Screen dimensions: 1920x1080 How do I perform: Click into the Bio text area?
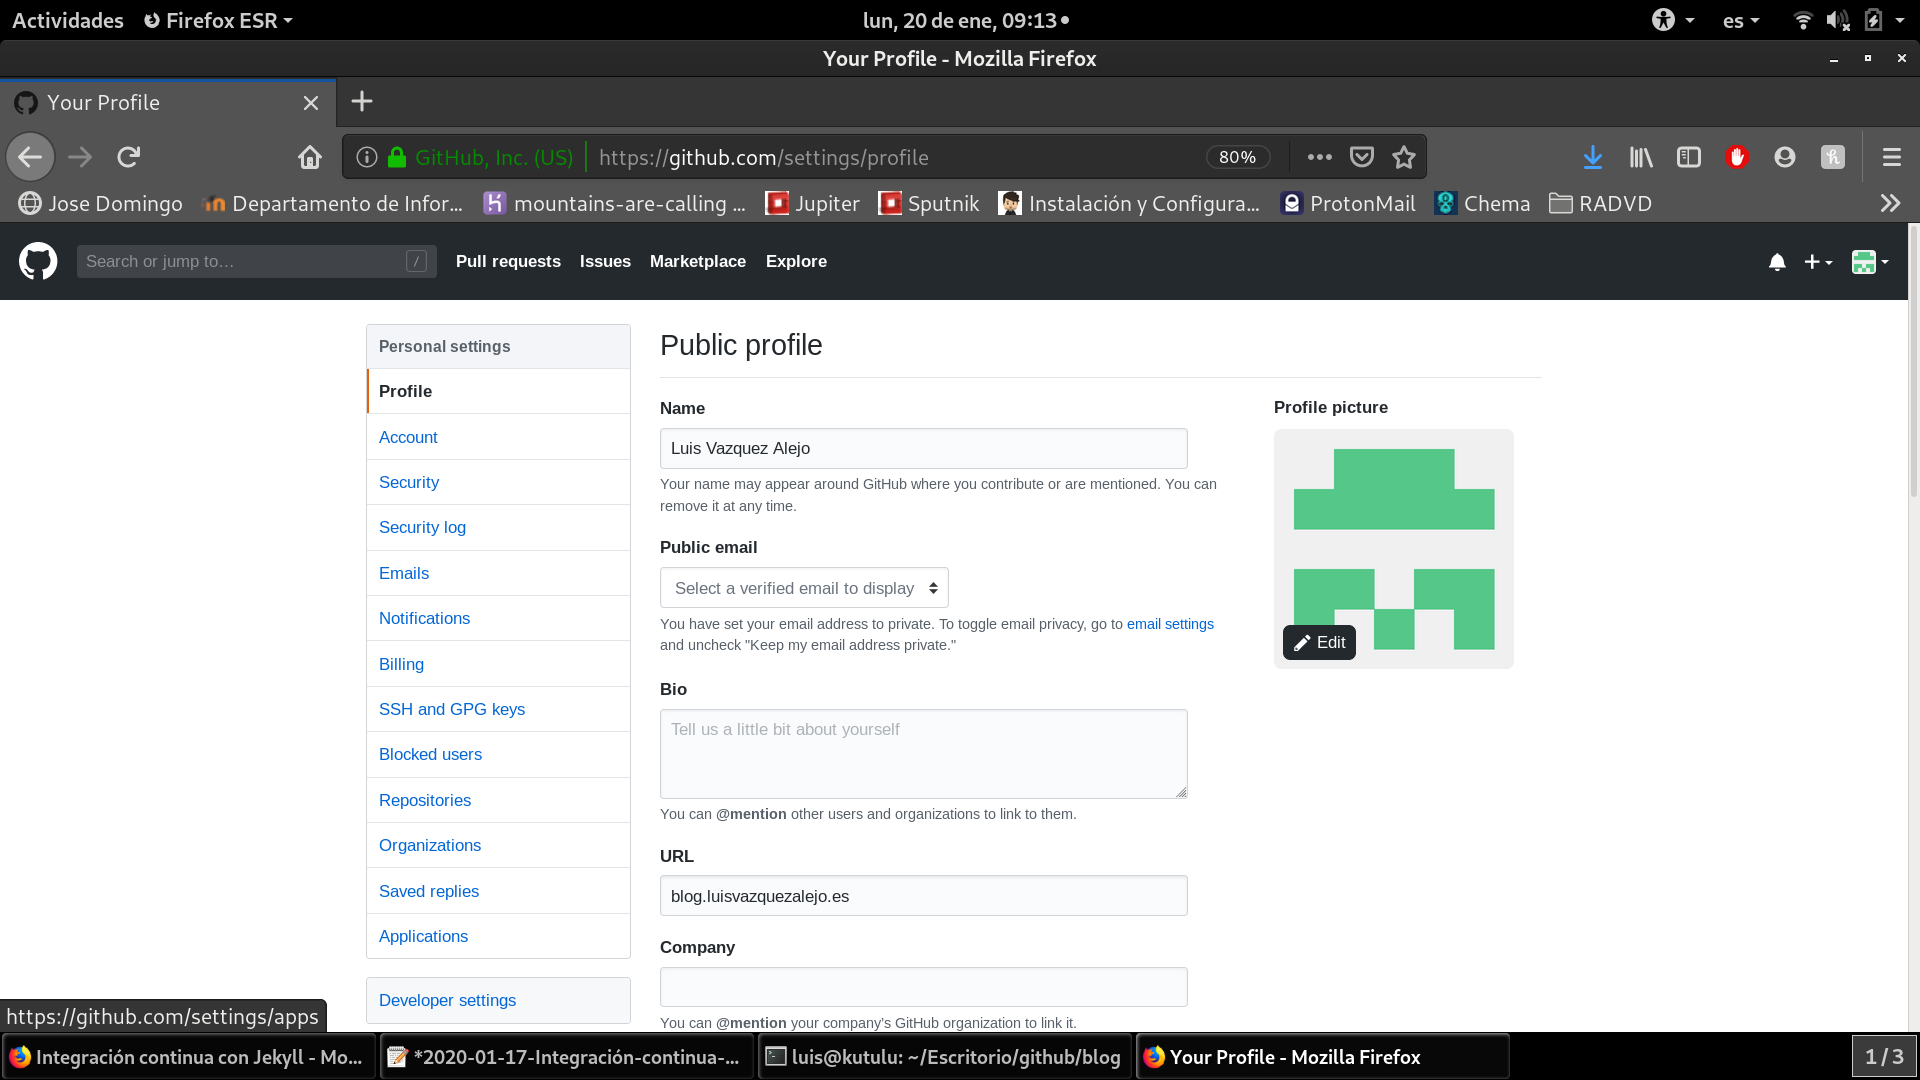923,754
